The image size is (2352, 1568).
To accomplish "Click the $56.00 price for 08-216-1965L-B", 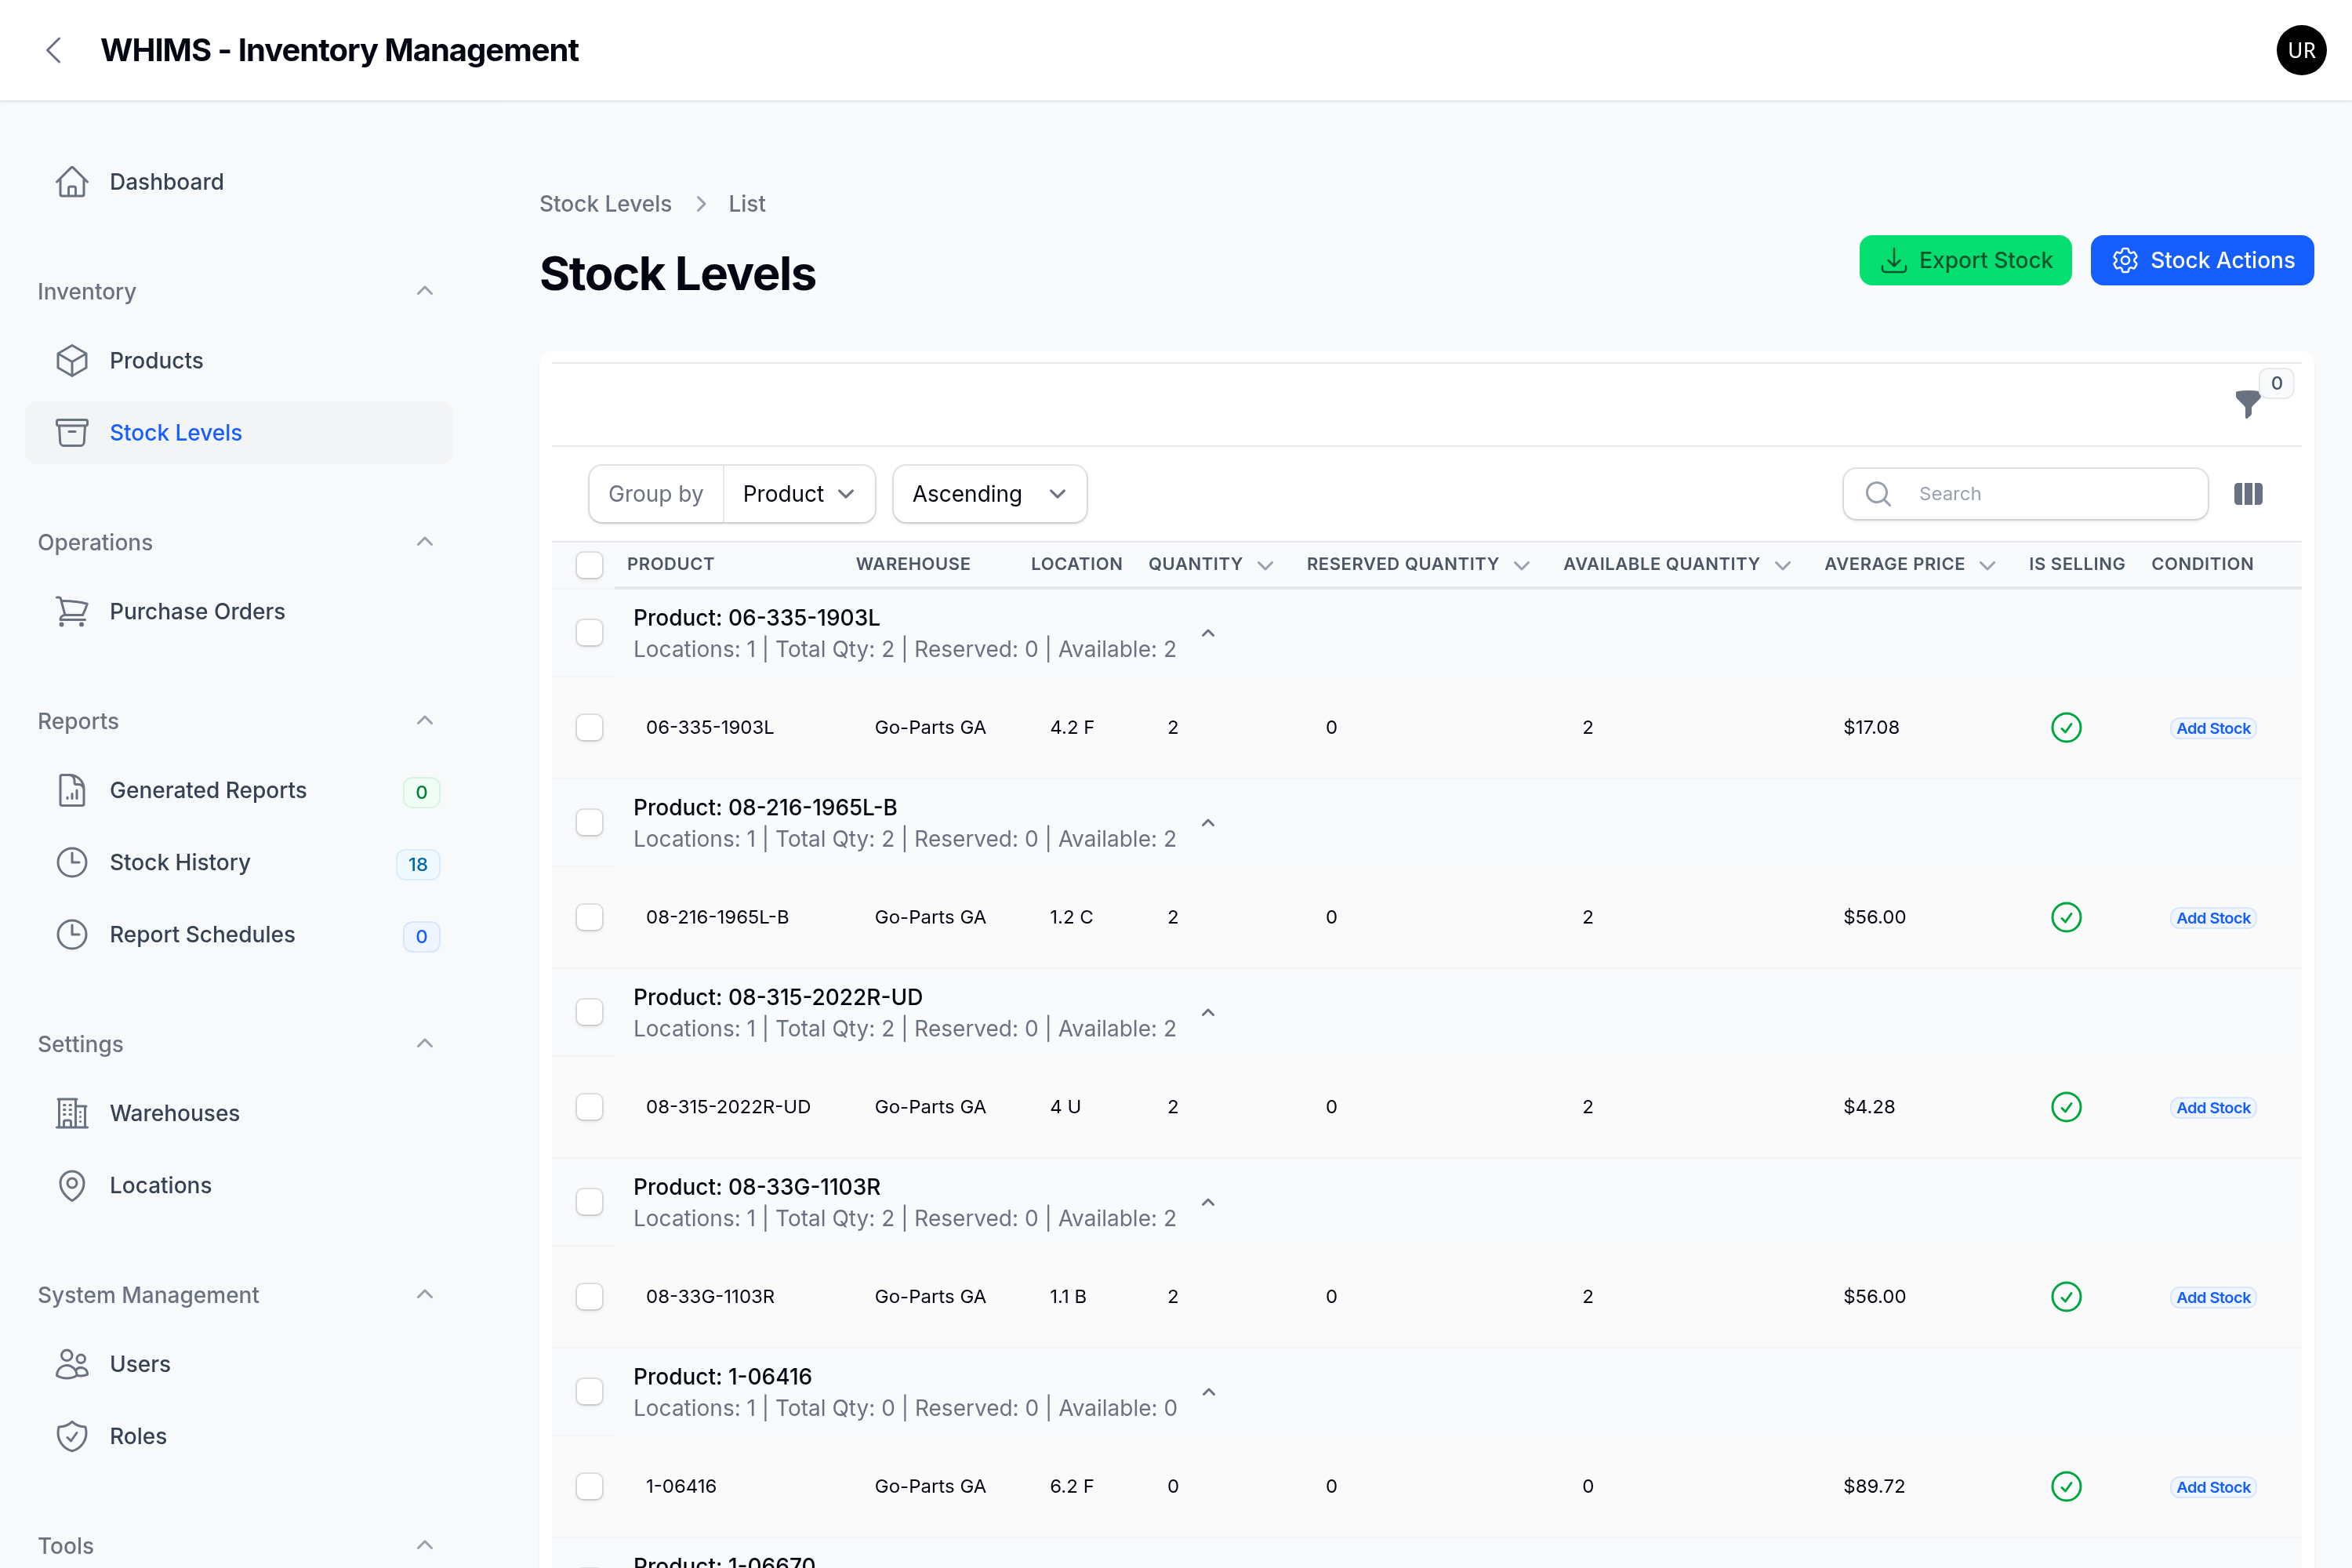I will (x=1874, y=918).
